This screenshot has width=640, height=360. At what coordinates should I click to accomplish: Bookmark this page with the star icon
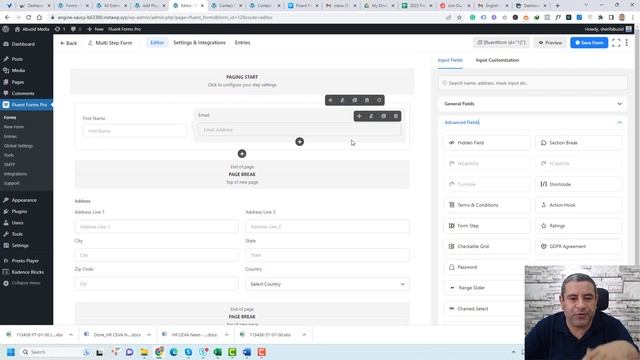[459, 18]
